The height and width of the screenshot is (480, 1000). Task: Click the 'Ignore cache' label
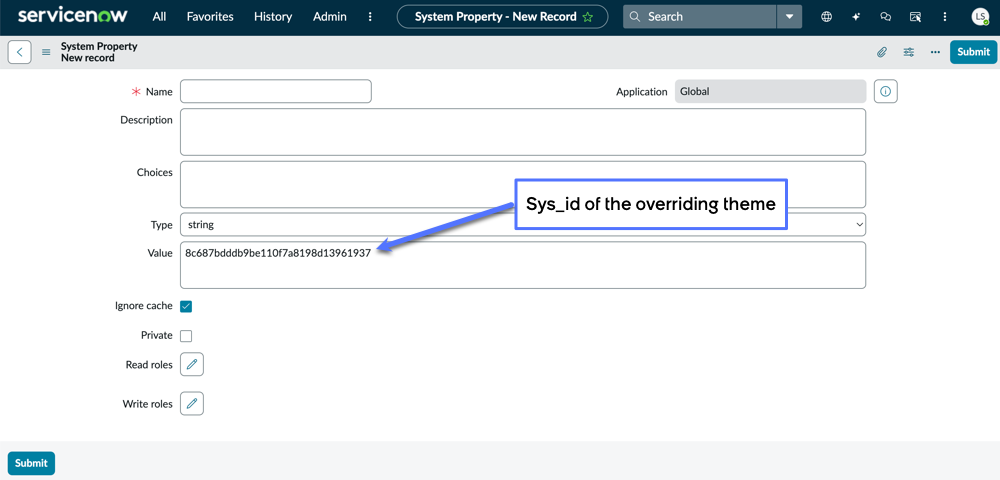143,306
